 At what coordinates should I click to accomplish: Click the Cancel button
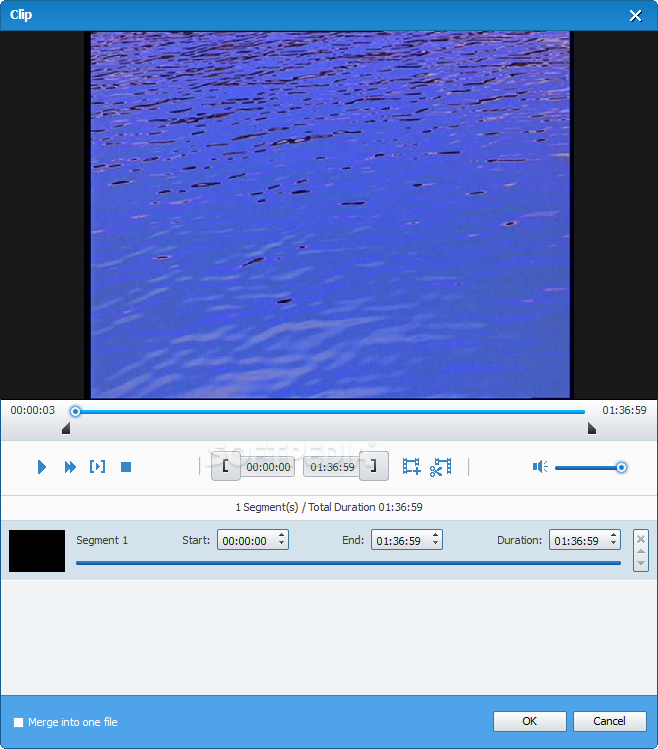[x=609, y=721]
